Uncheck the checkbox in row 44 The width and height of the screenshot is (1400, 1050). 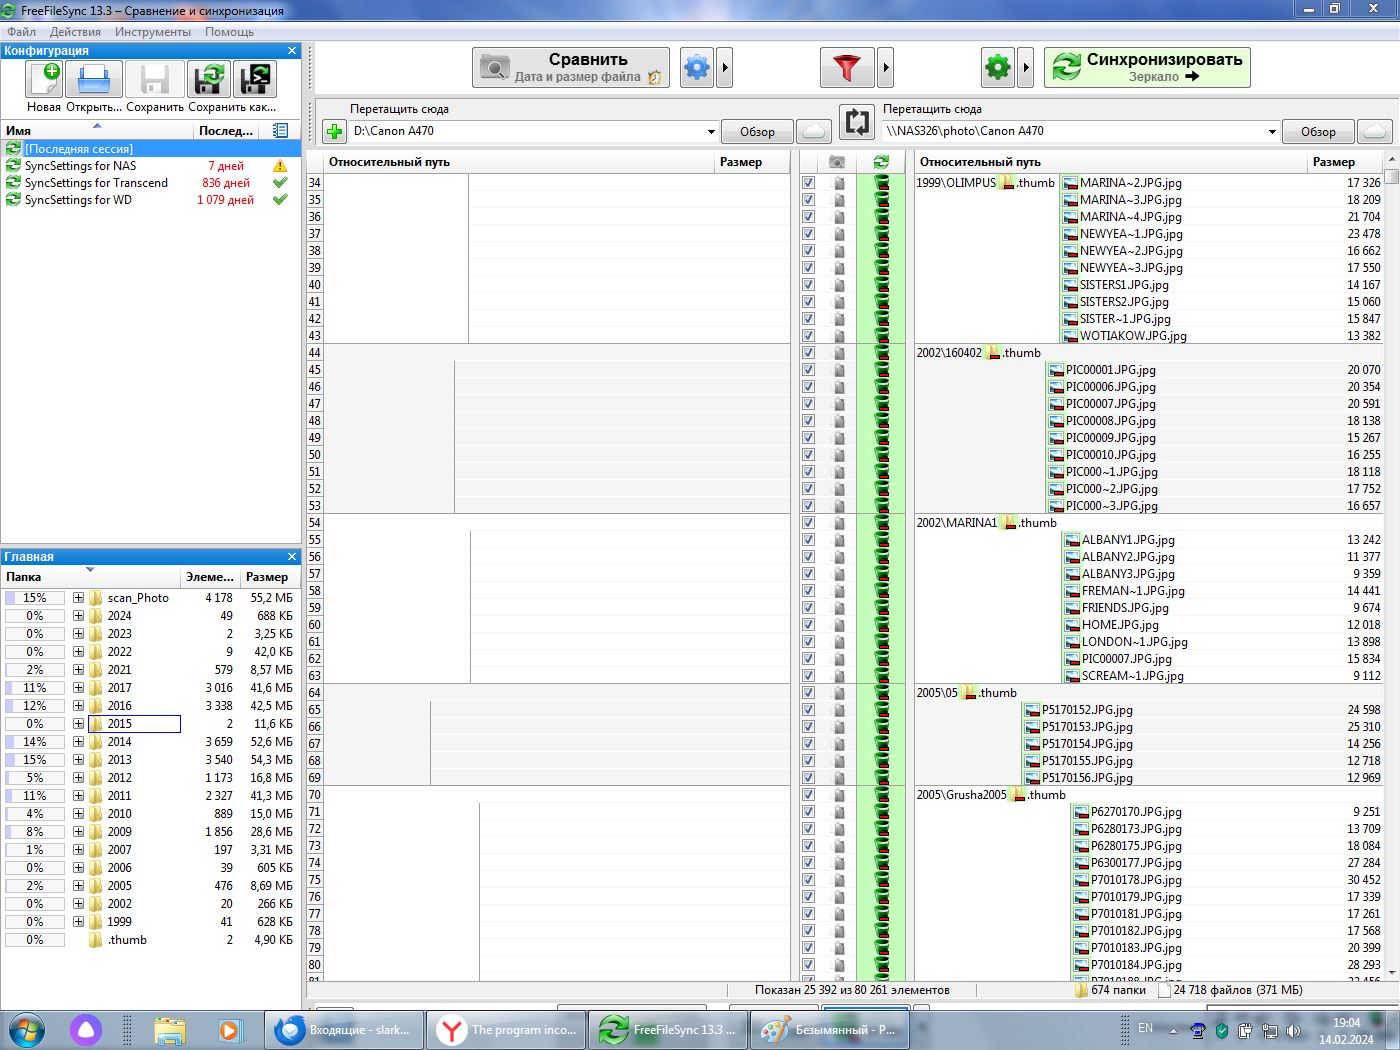click(x=808, y=353)
